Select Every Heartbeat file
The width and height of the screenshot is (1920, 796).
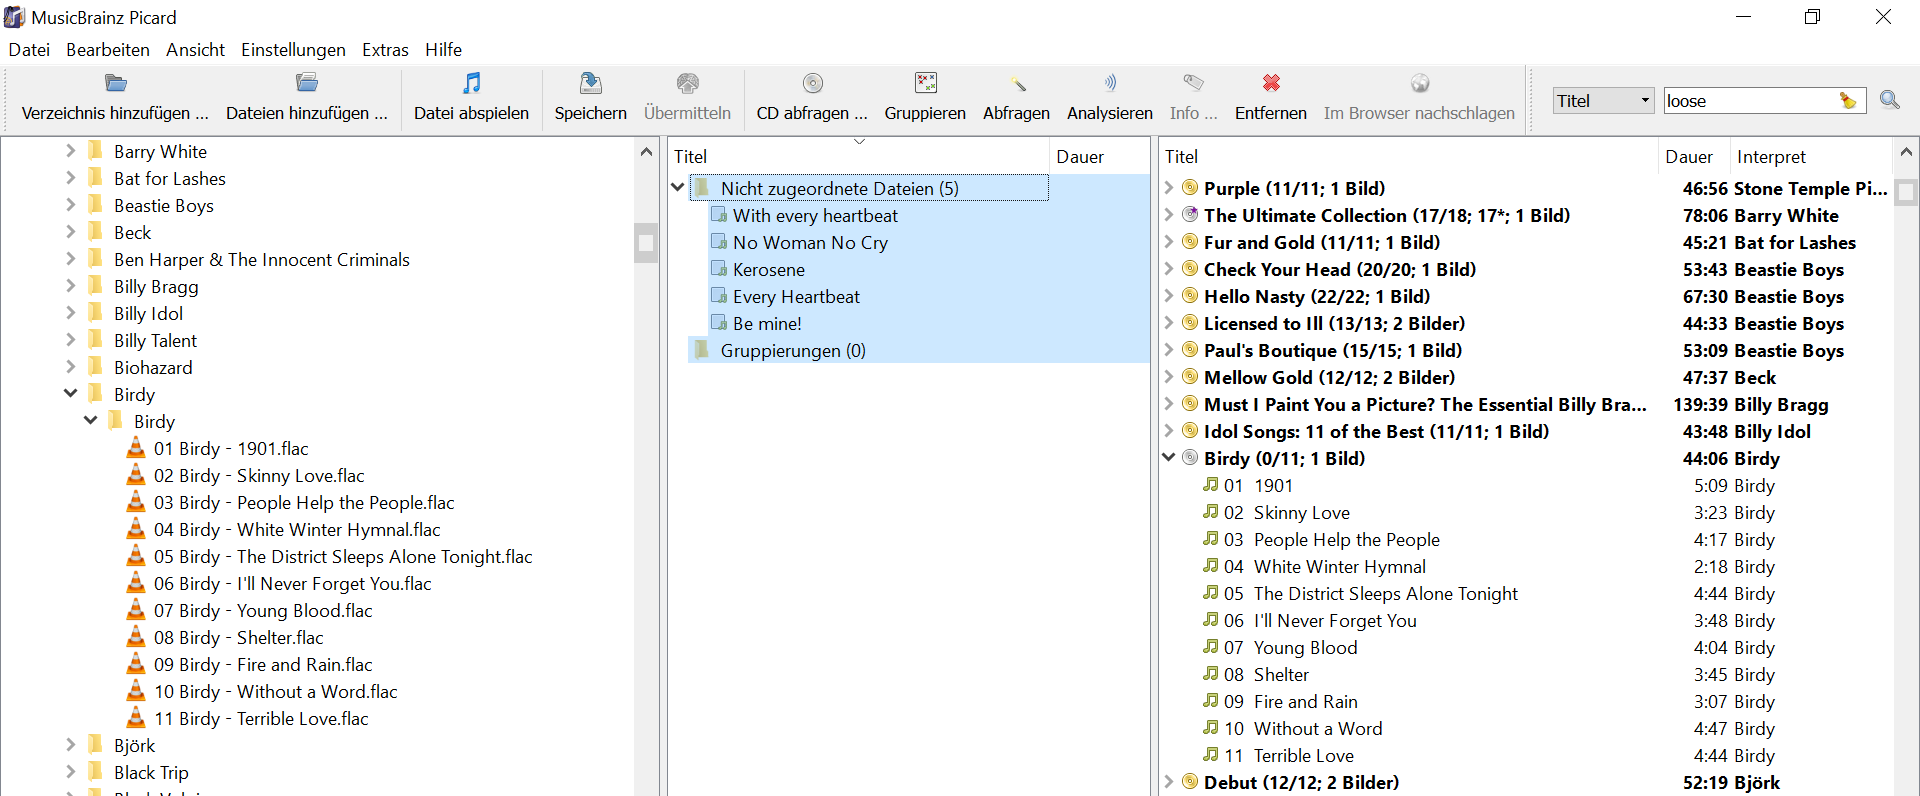click(x=796, y=296)
